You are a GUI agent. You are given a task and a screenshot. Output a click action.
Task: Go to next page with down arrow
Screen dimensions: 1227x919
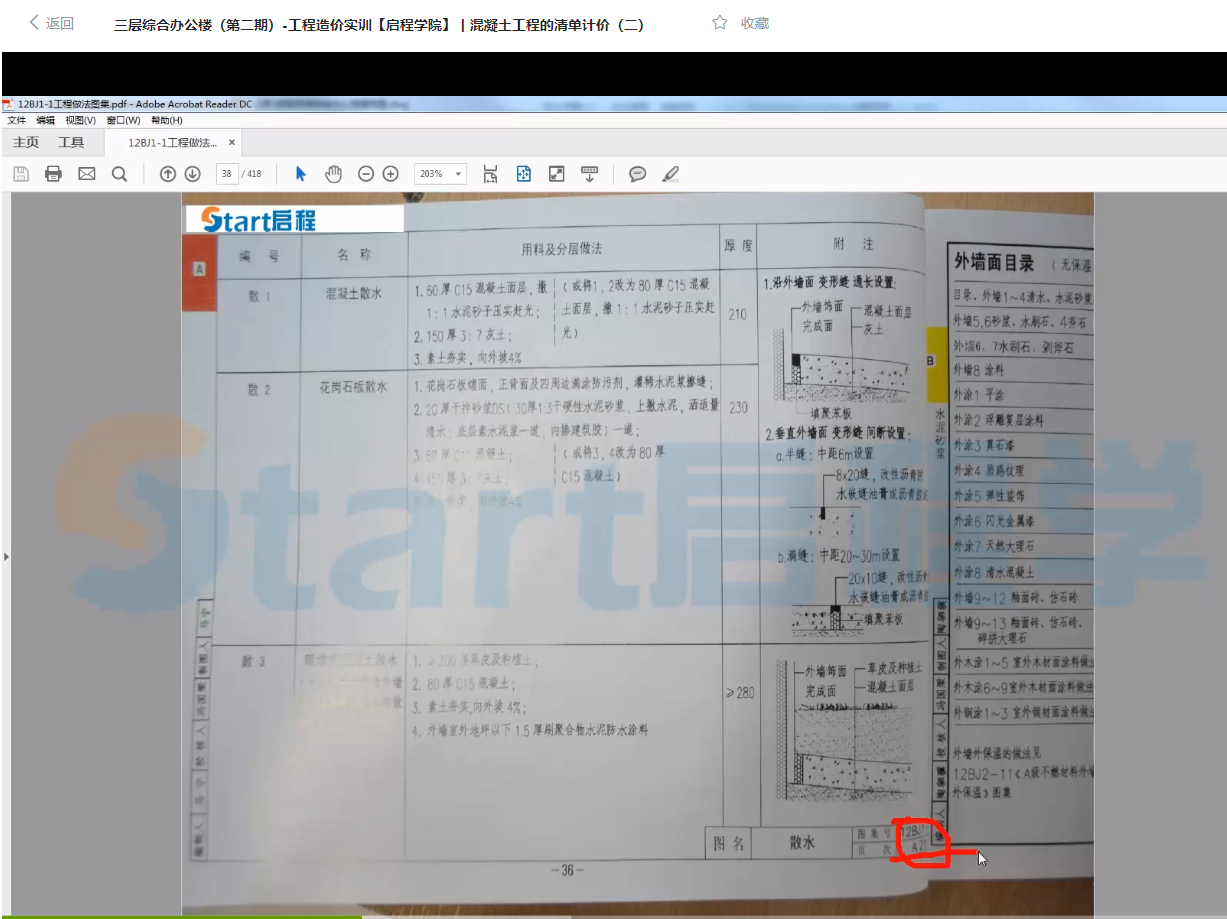(193, 174)
